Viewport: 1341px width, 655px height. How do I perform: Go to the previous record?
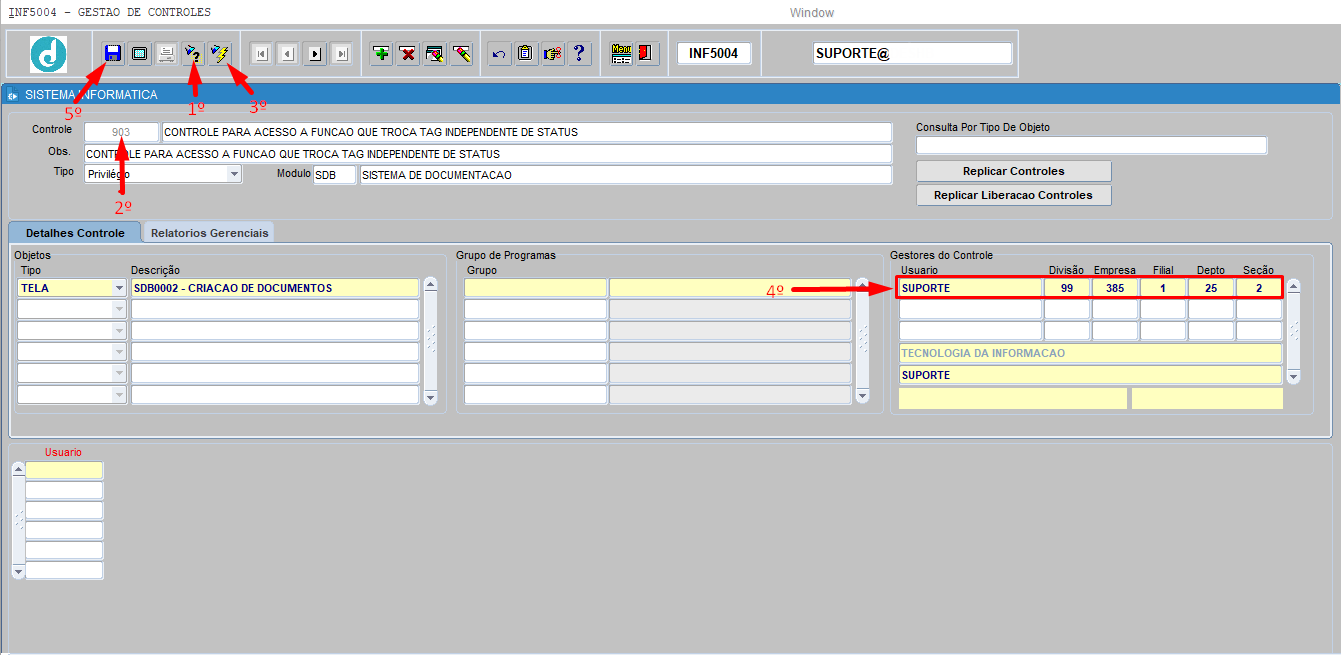point(288,54)
